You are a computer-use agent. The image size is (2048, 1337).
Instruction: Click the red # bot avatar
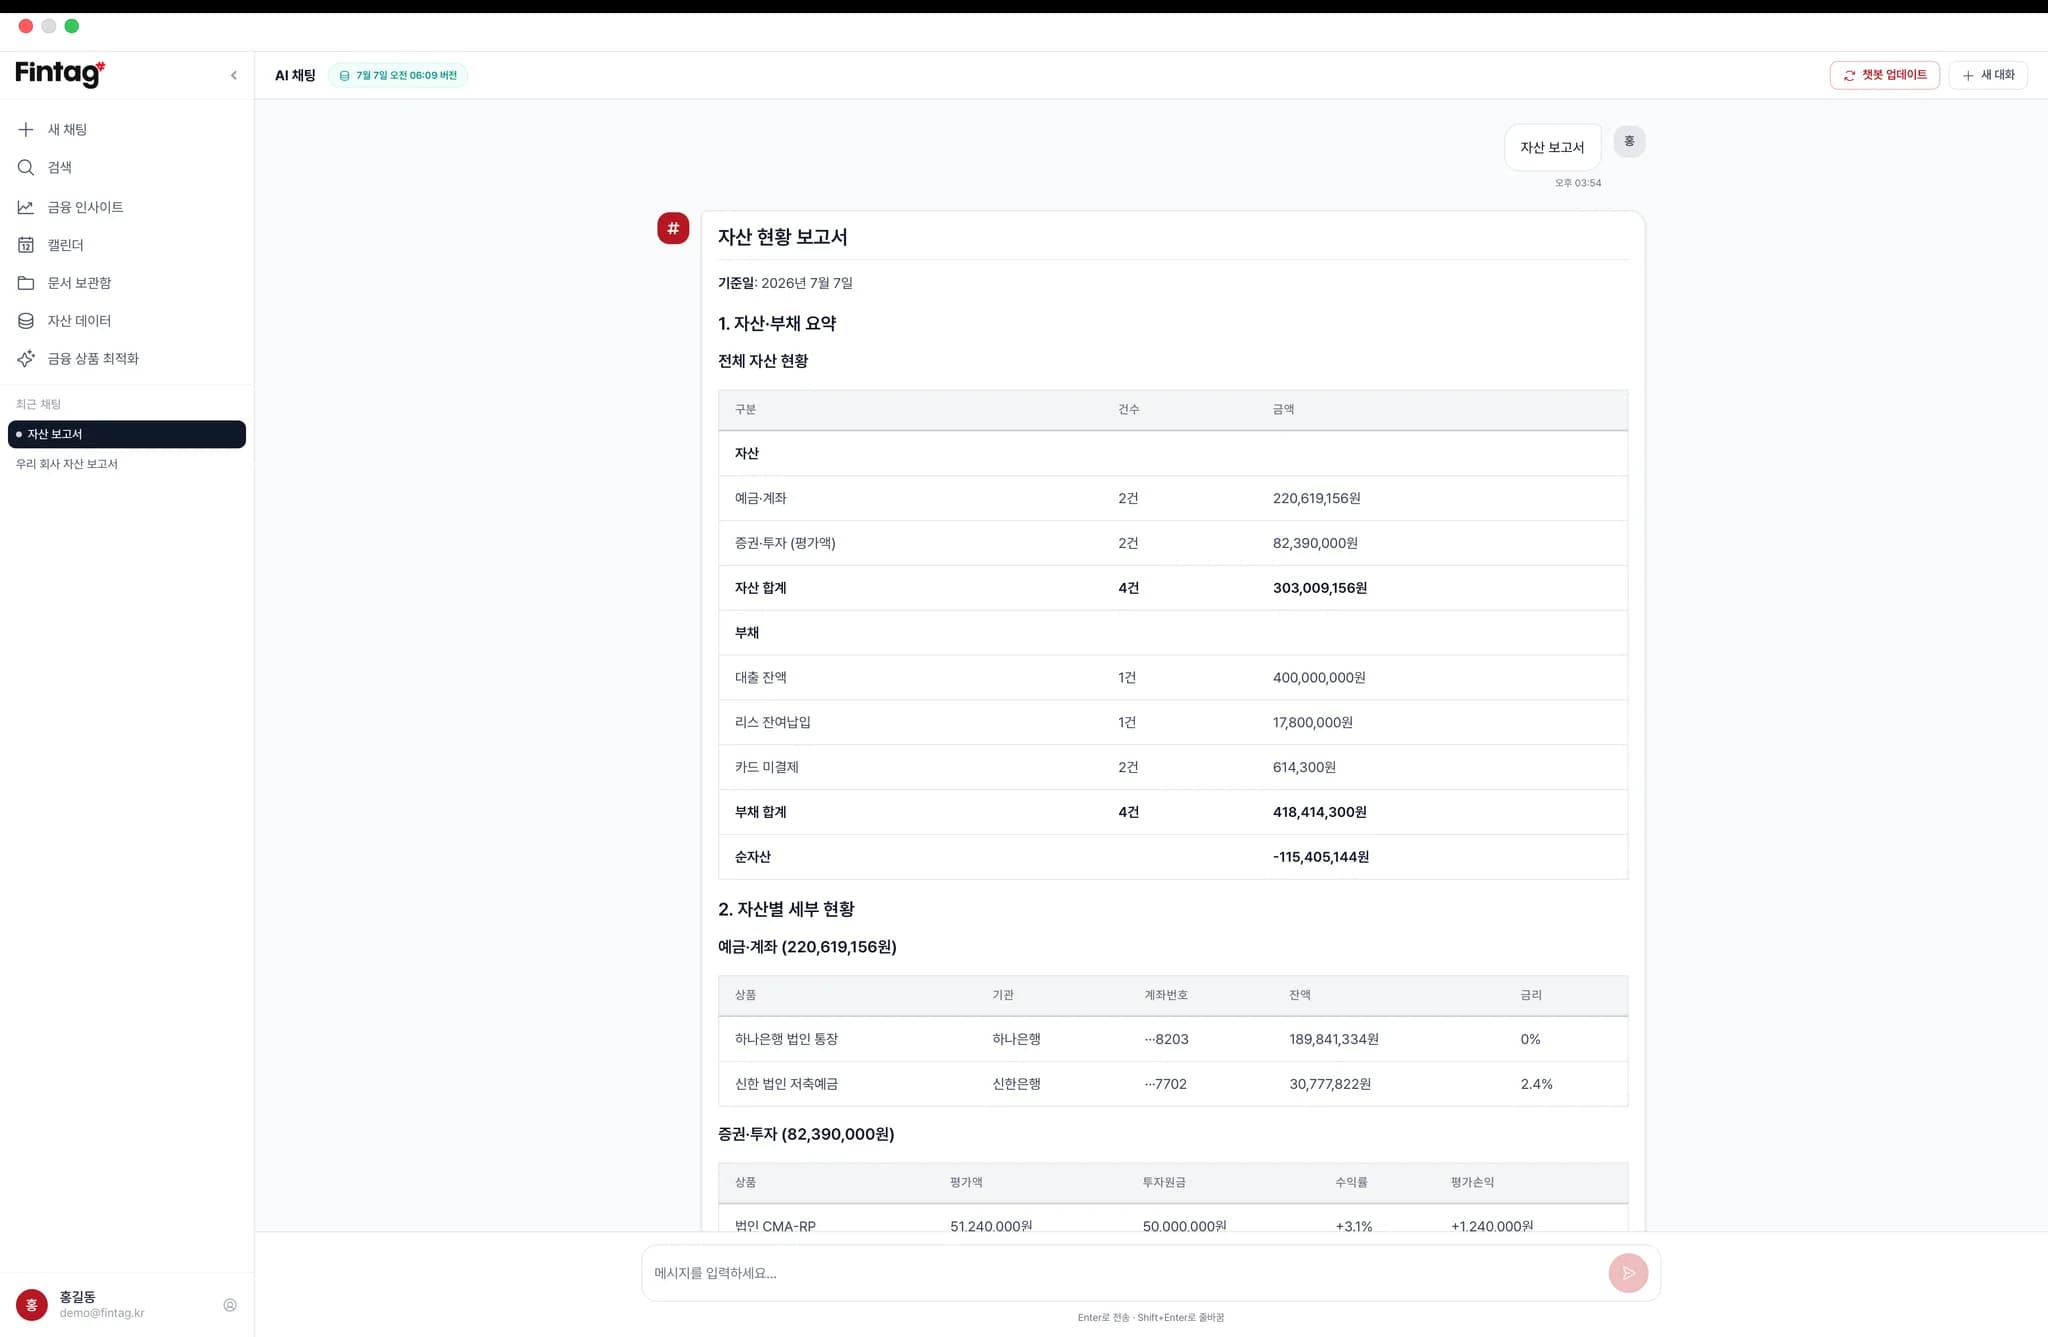[673, 228]
